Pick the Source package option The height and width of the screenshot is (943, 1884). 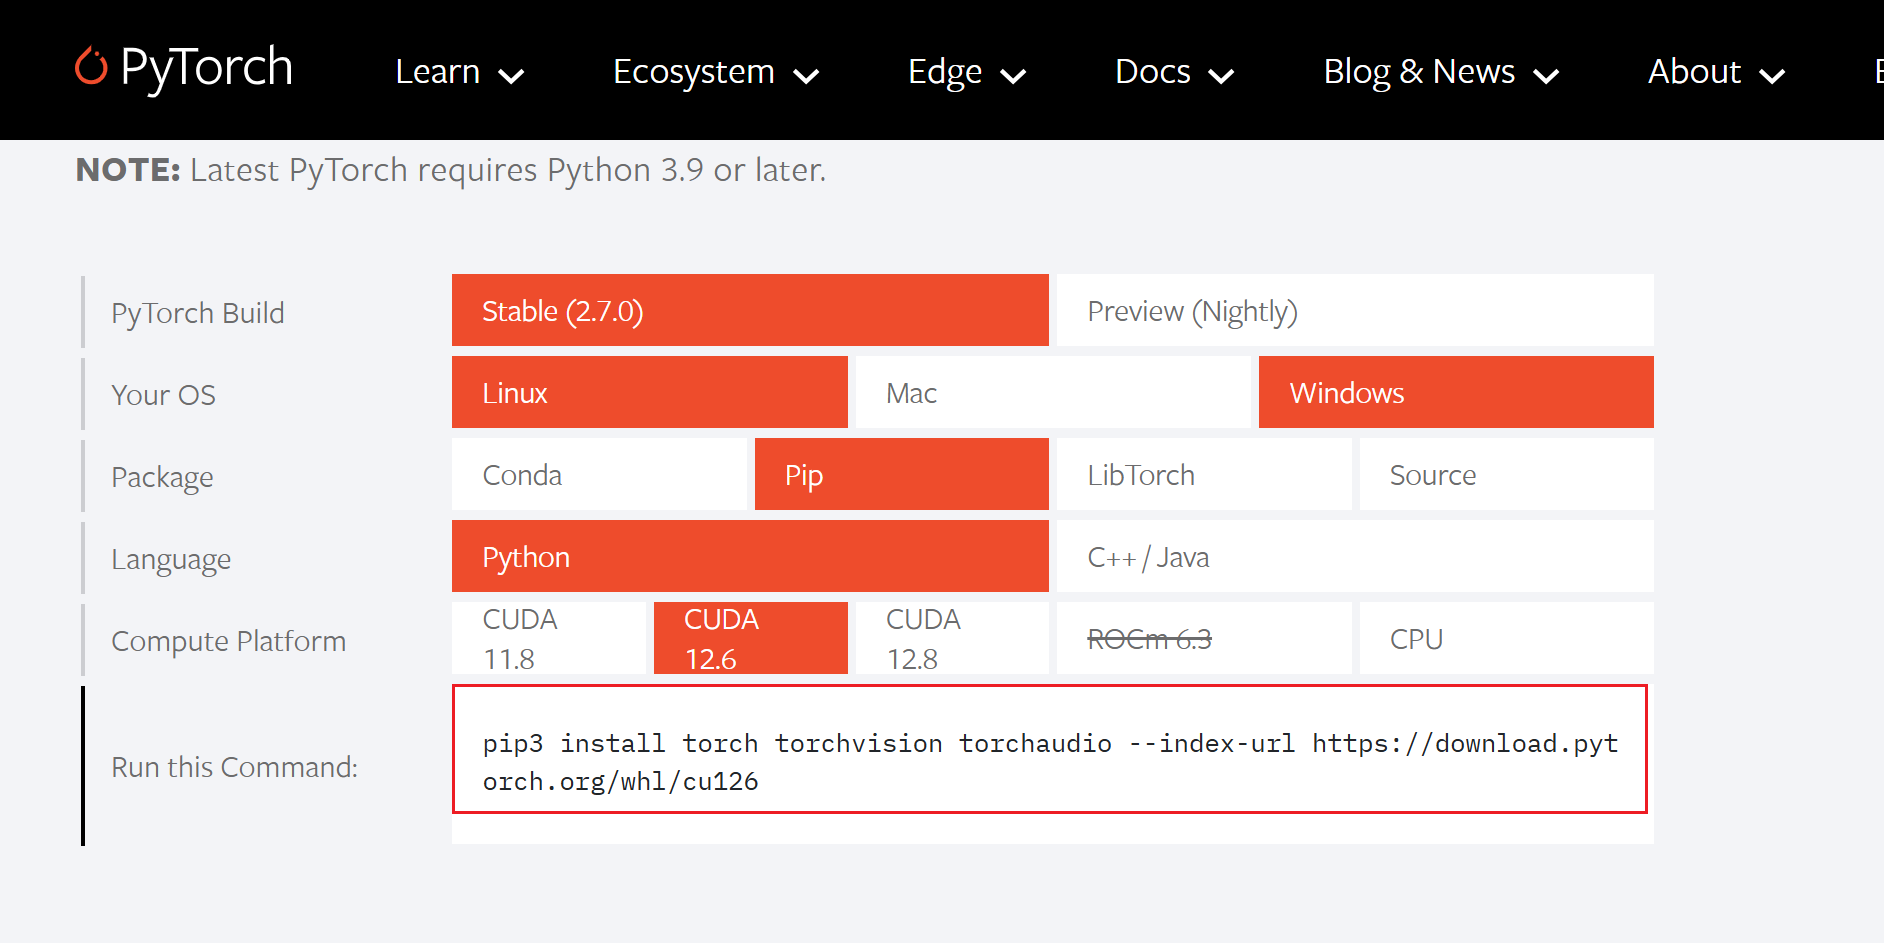[1505, 475]
